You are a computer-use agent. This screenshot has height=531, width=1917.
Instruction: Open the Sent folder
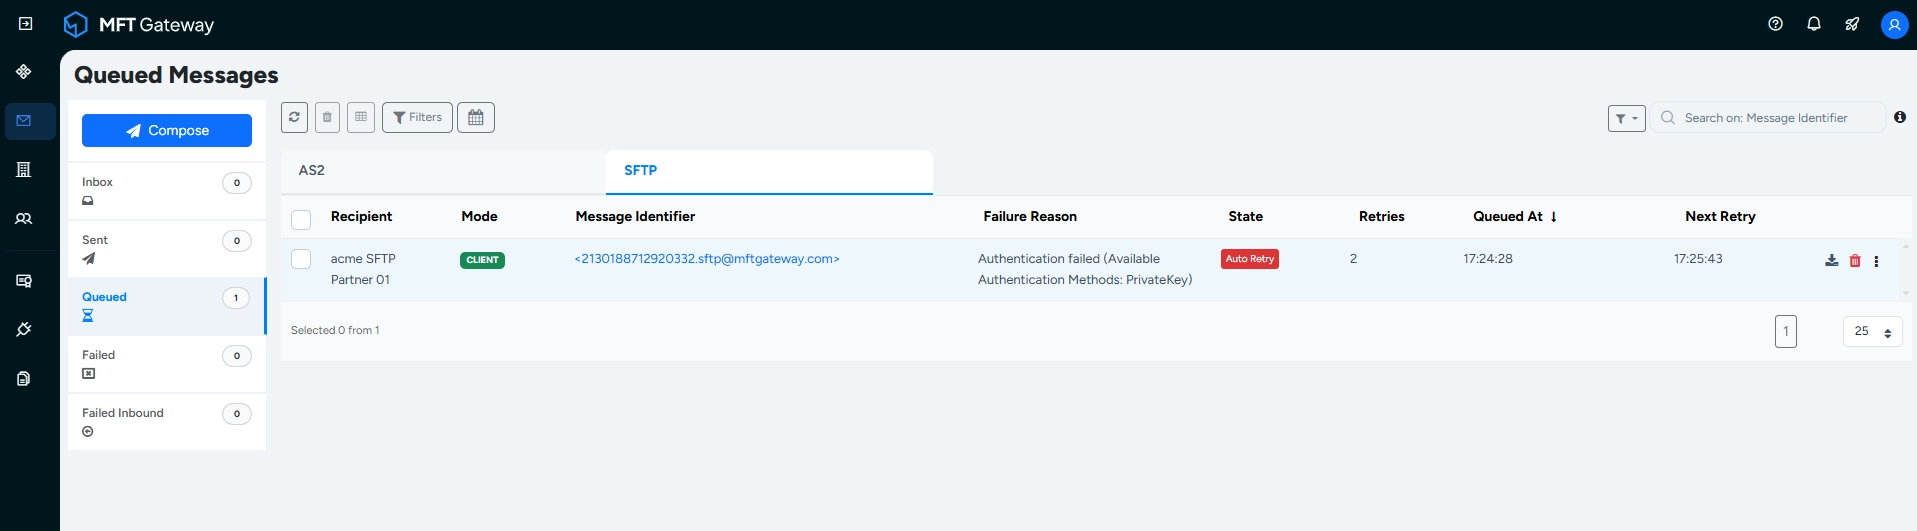tap(167, 249)
